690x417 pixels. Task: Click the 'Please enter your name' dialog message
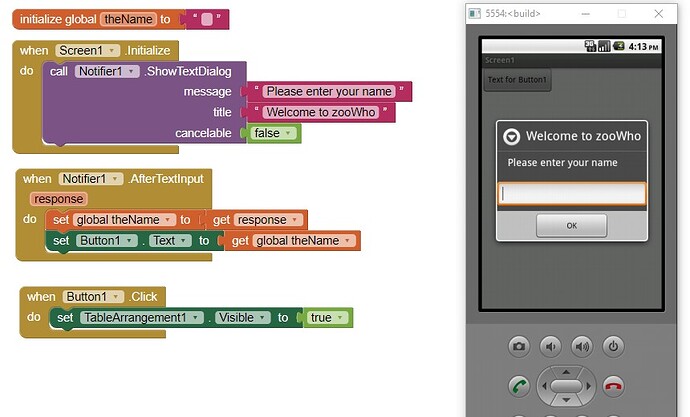[x=562, y=163]
